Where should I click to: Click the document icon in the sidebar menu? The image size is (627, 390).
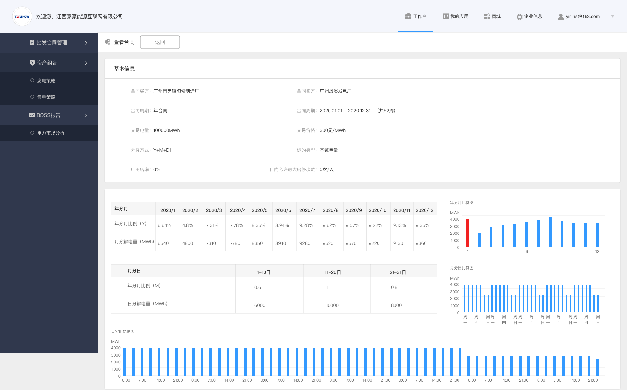pyautogui.click(x=32, y=42)
